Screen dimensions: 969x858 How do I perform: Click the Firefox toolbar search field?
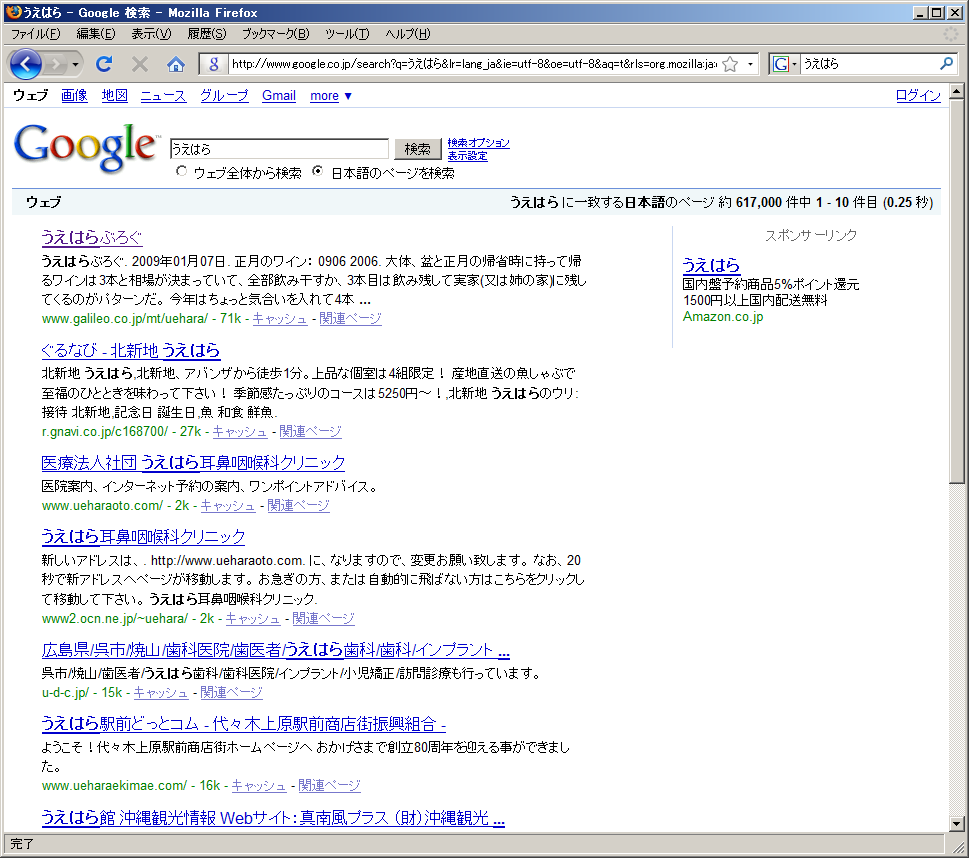point(868,64)
